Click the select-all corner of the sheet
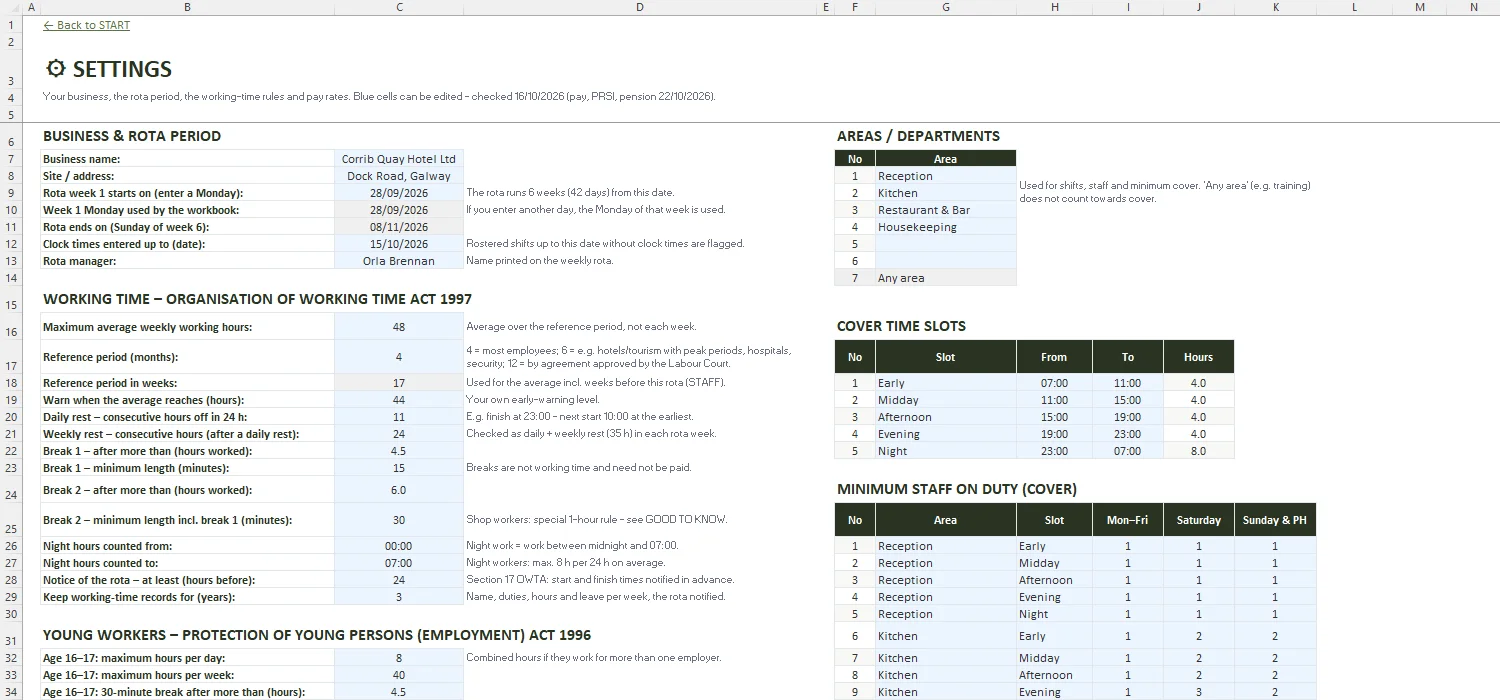This screenshot has width=1500, height=700. pyautogui.click(x=12, y=7)
